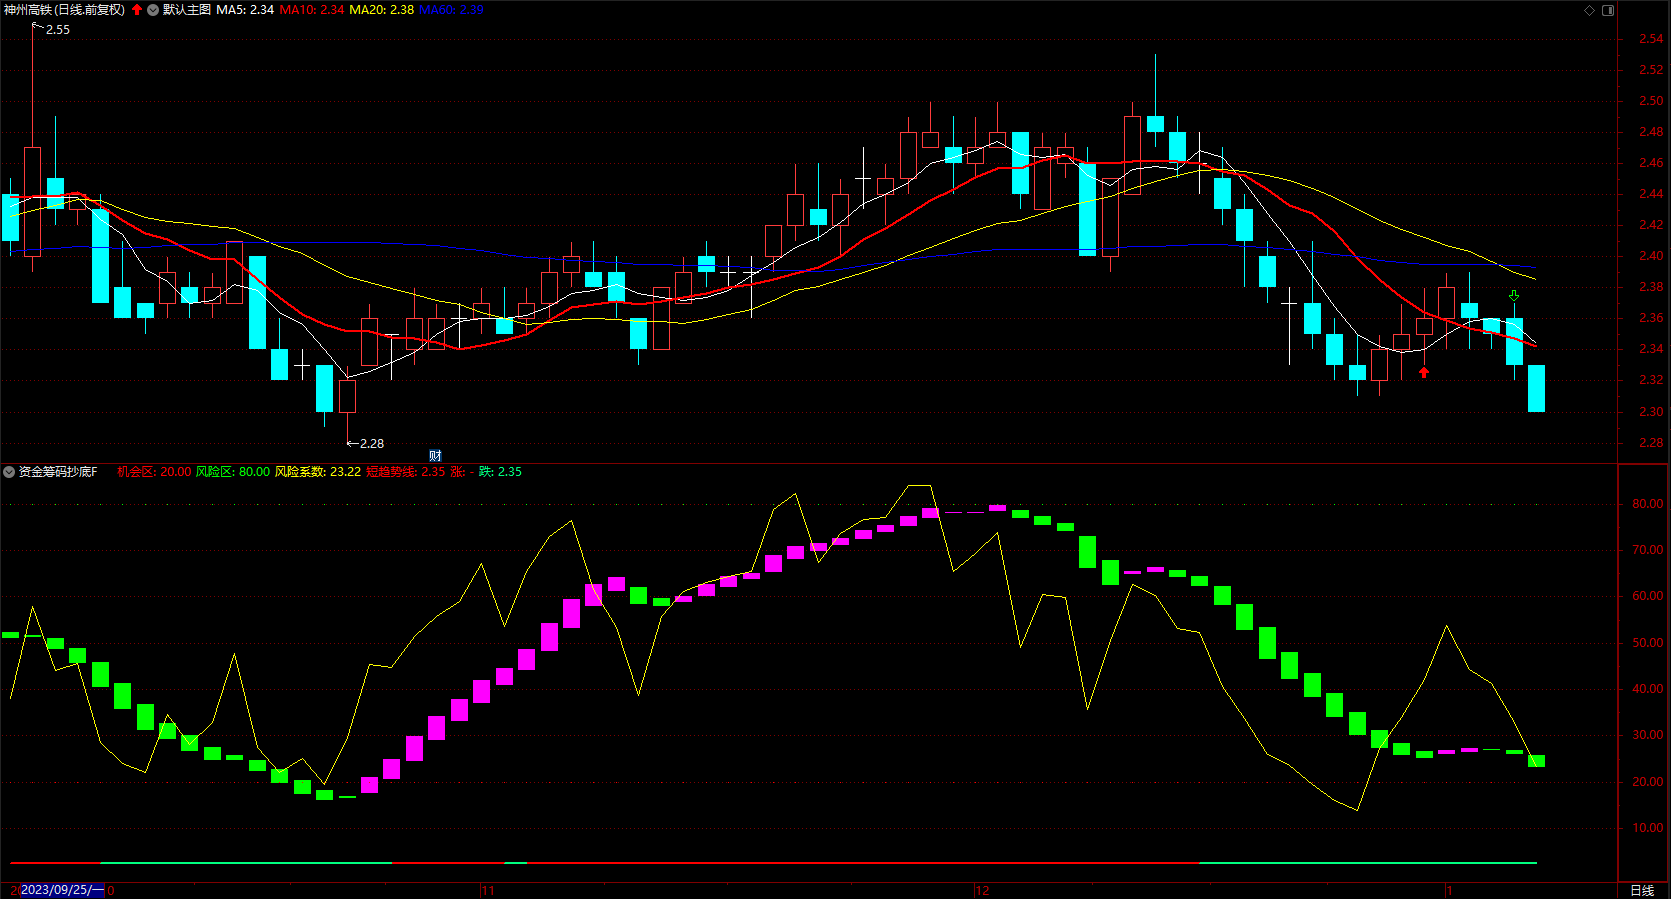
Task: Click the 风险区: 80.00 value
Action: [233, 472]
